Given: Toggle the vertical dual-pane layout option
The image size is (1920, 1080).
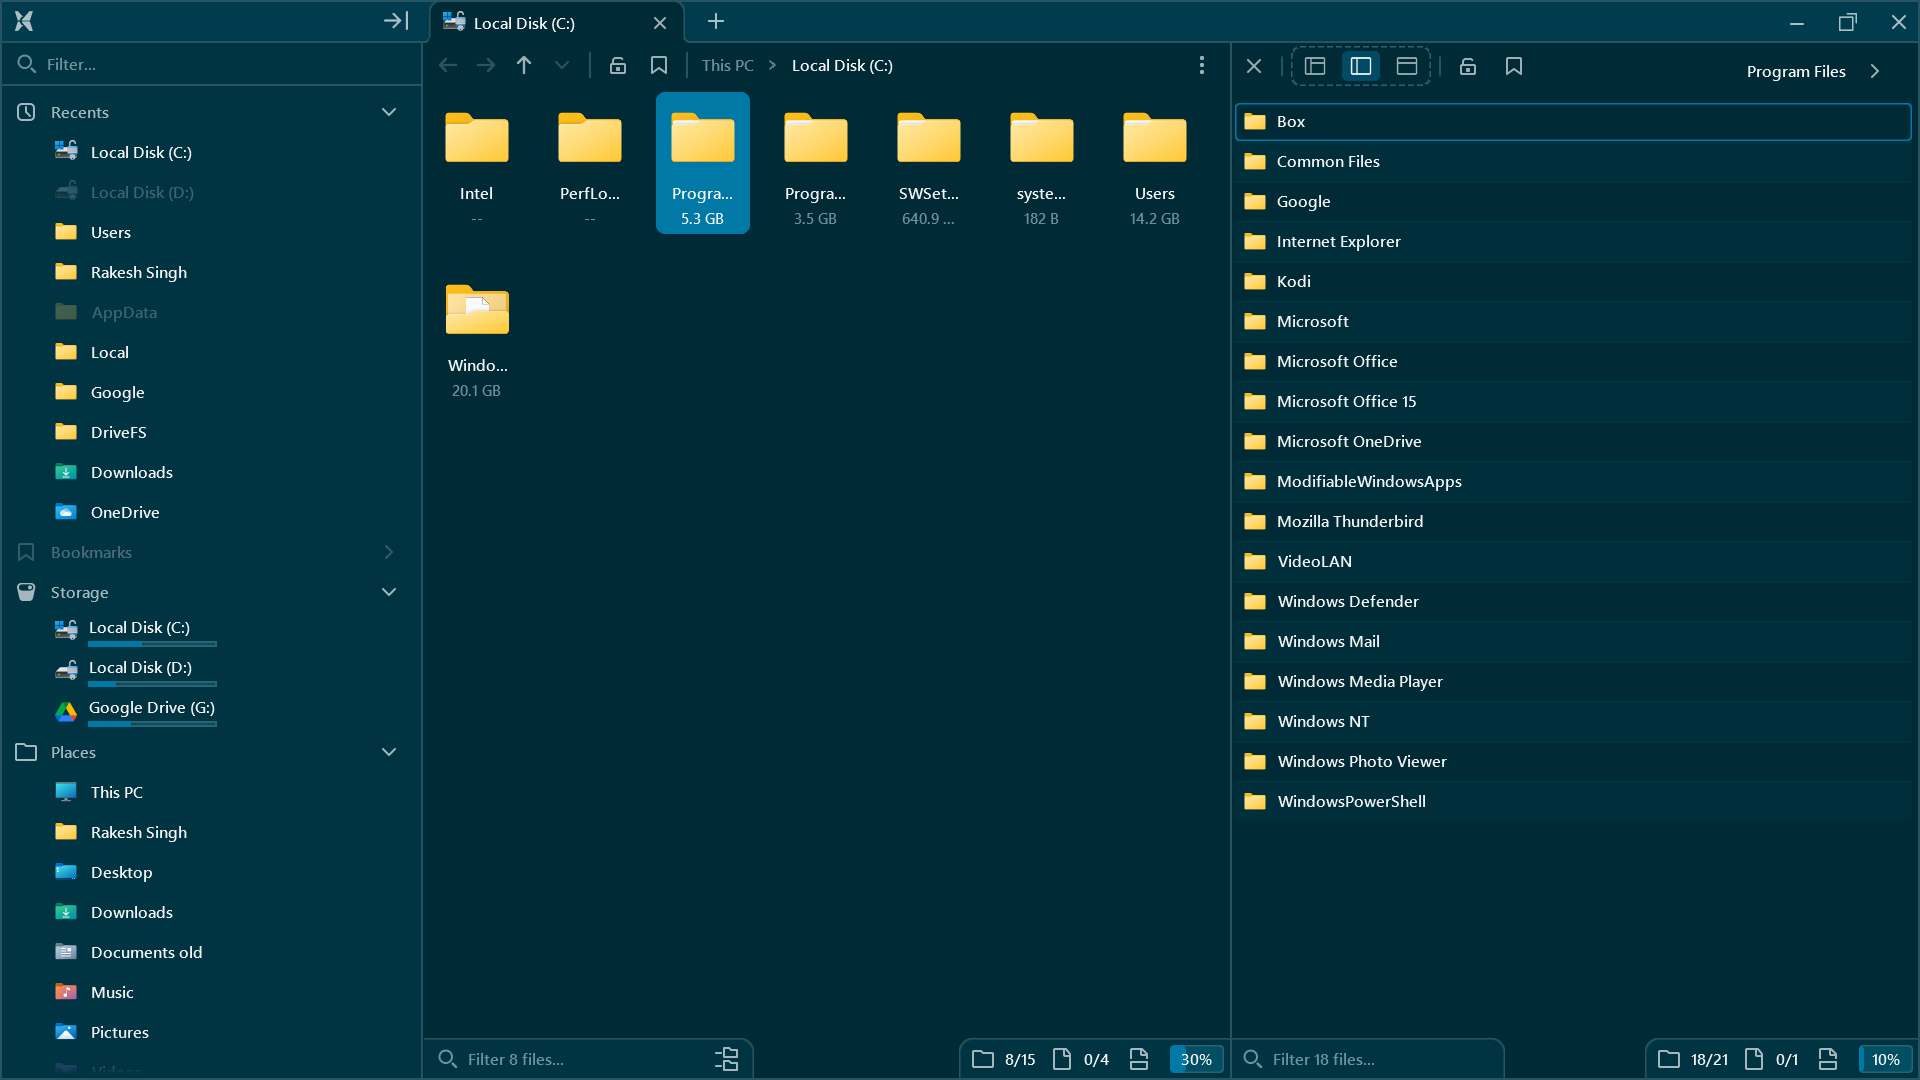Looking at the screenshot, I should tap(1361, 66).
